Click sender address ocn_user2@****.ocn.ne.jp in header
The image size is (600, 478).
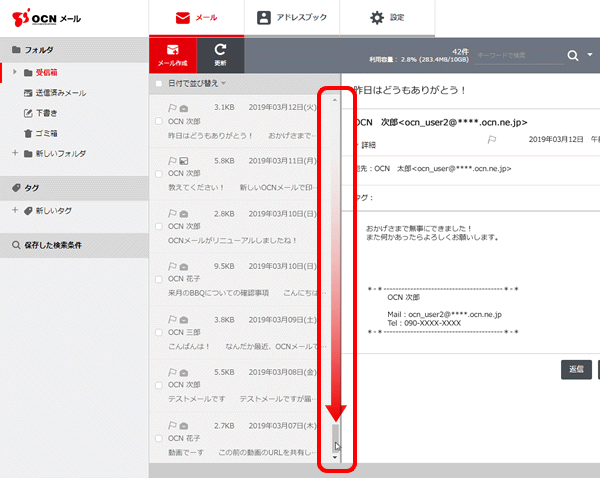coord(463,122)
